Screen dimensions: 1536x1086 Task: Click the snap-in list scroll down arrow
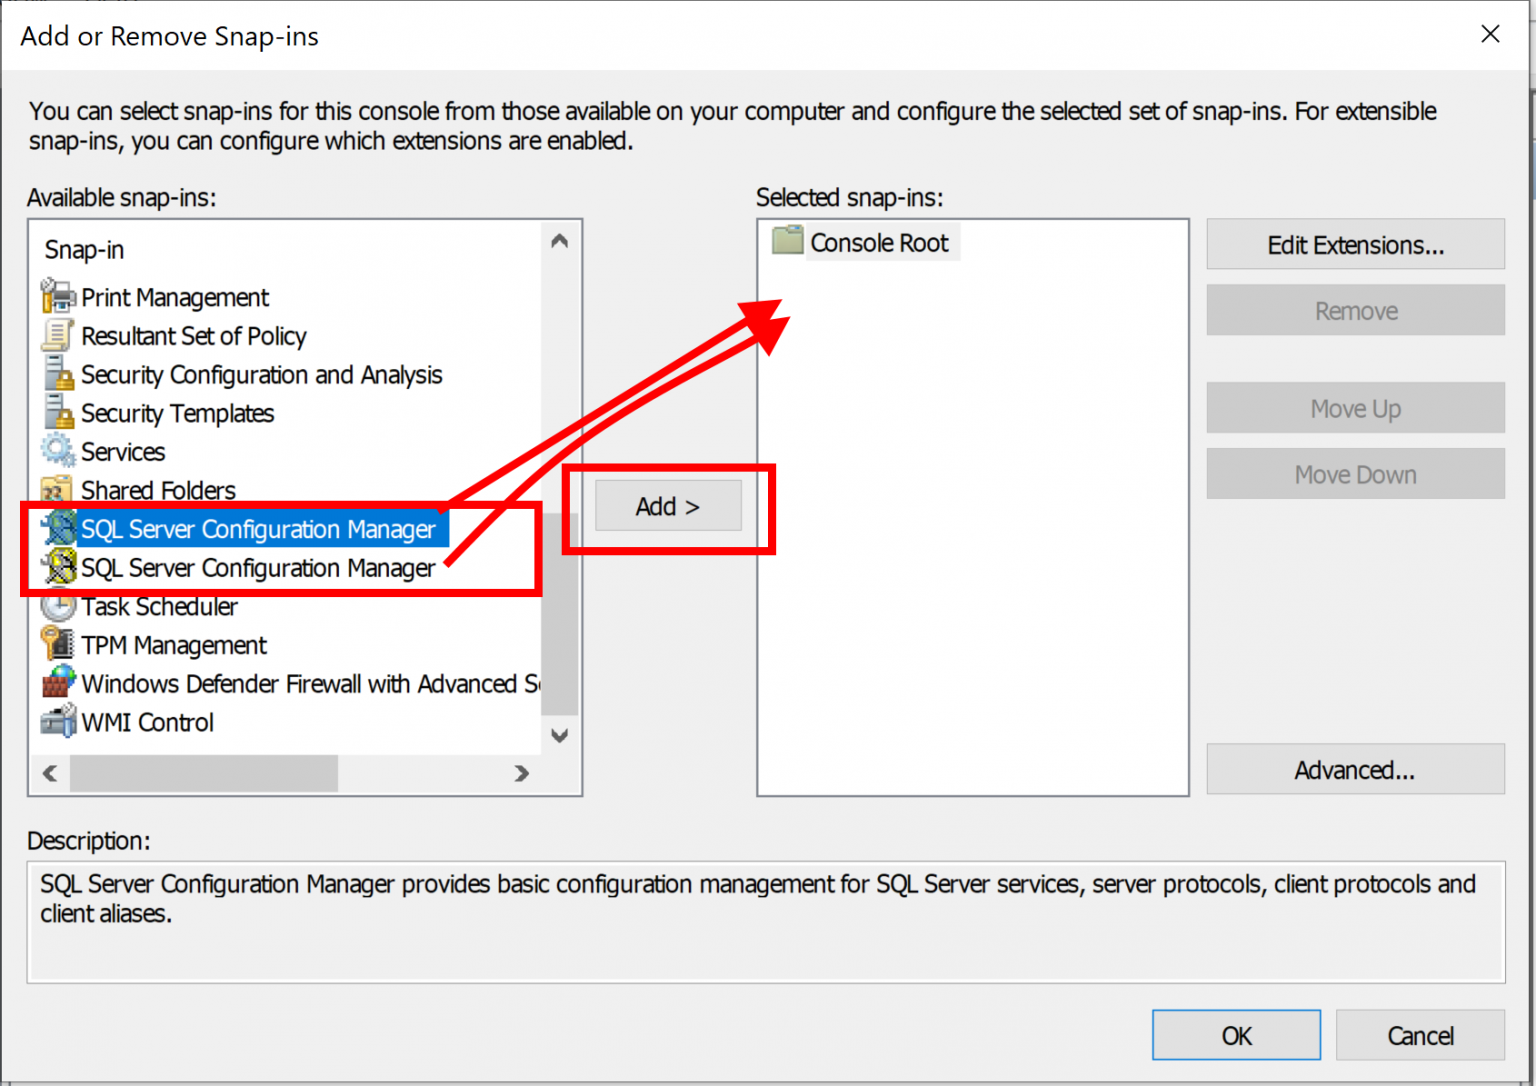coord(560,736)
